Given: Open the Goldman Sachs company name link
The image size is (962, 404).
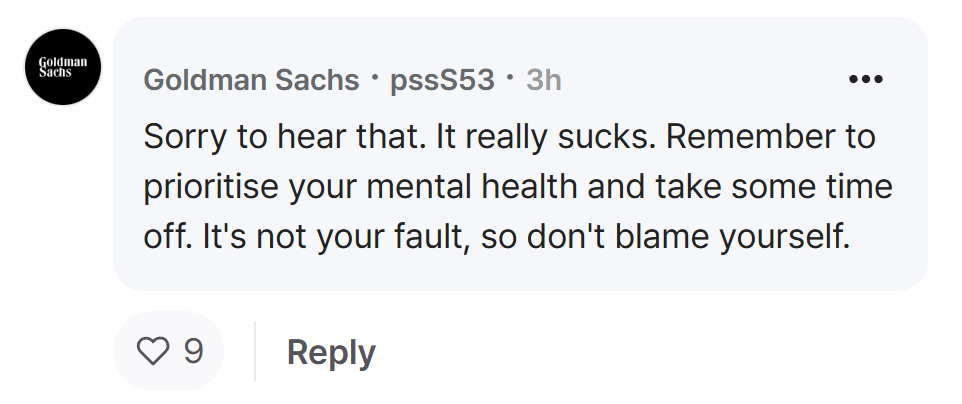Looking at the screenshot, I should pos(251,80).
